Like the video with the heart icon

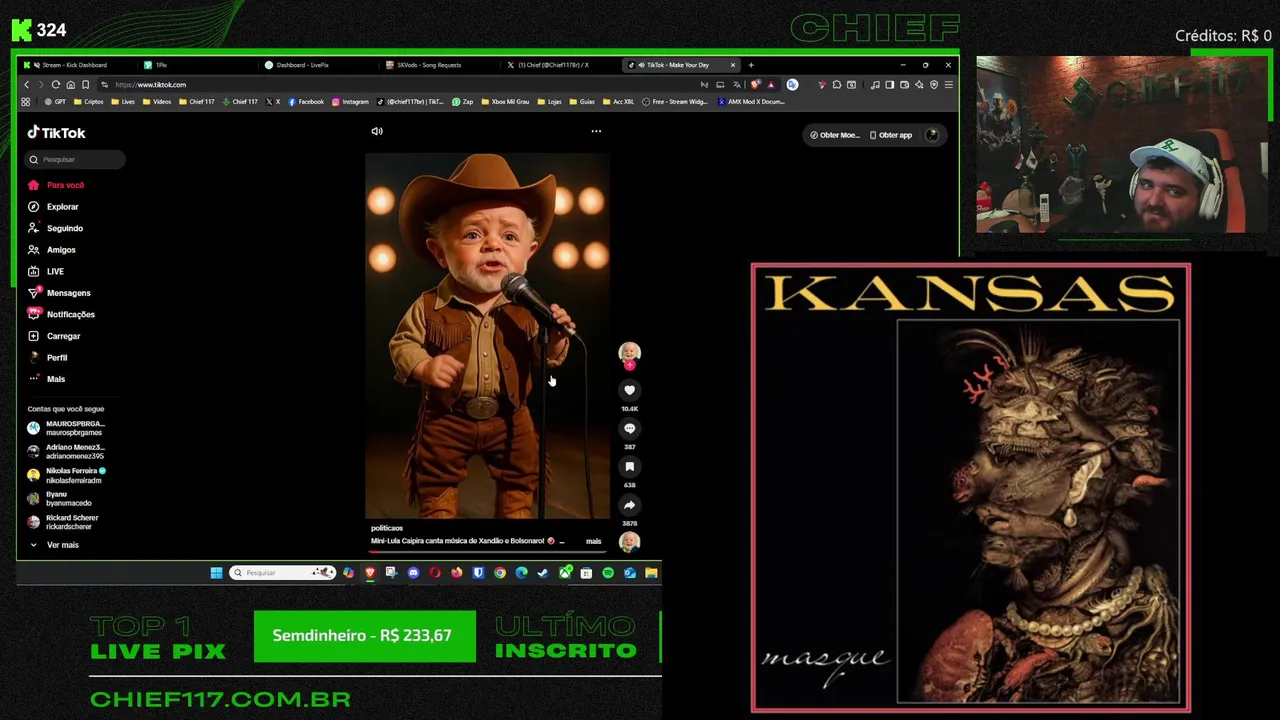(629, 390)
